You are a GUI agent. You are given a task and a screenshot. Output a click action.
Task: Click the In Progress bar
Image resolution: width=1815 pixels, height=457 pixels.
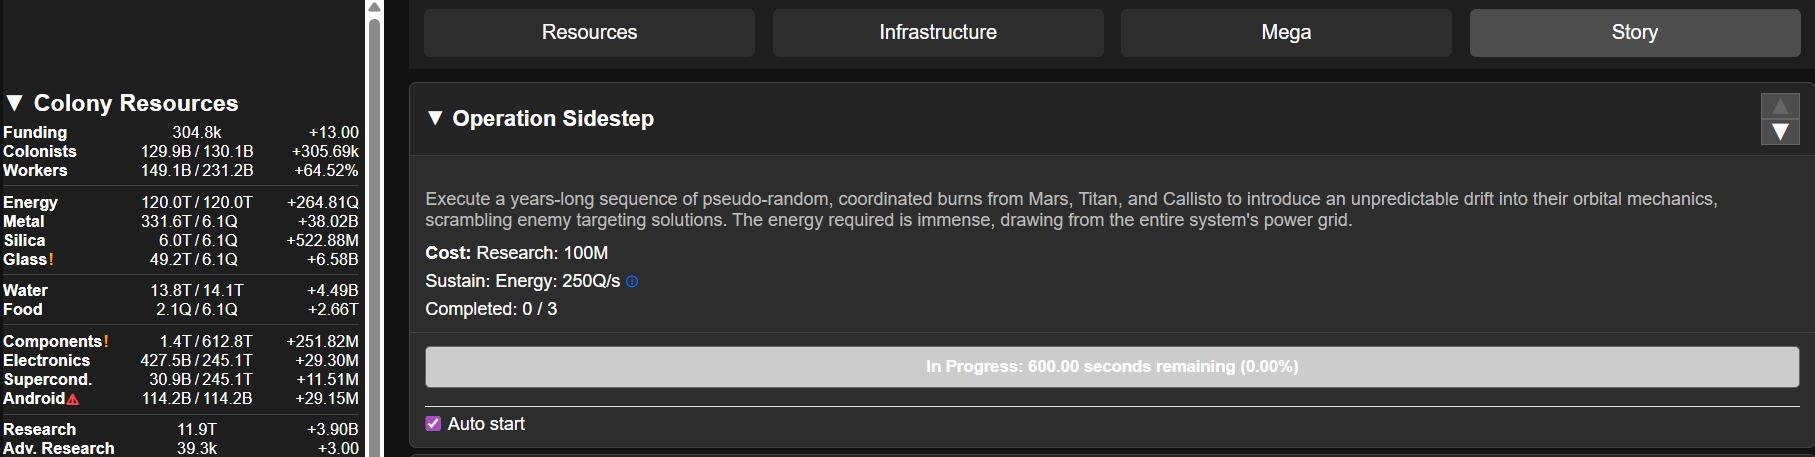(1112, 367)
